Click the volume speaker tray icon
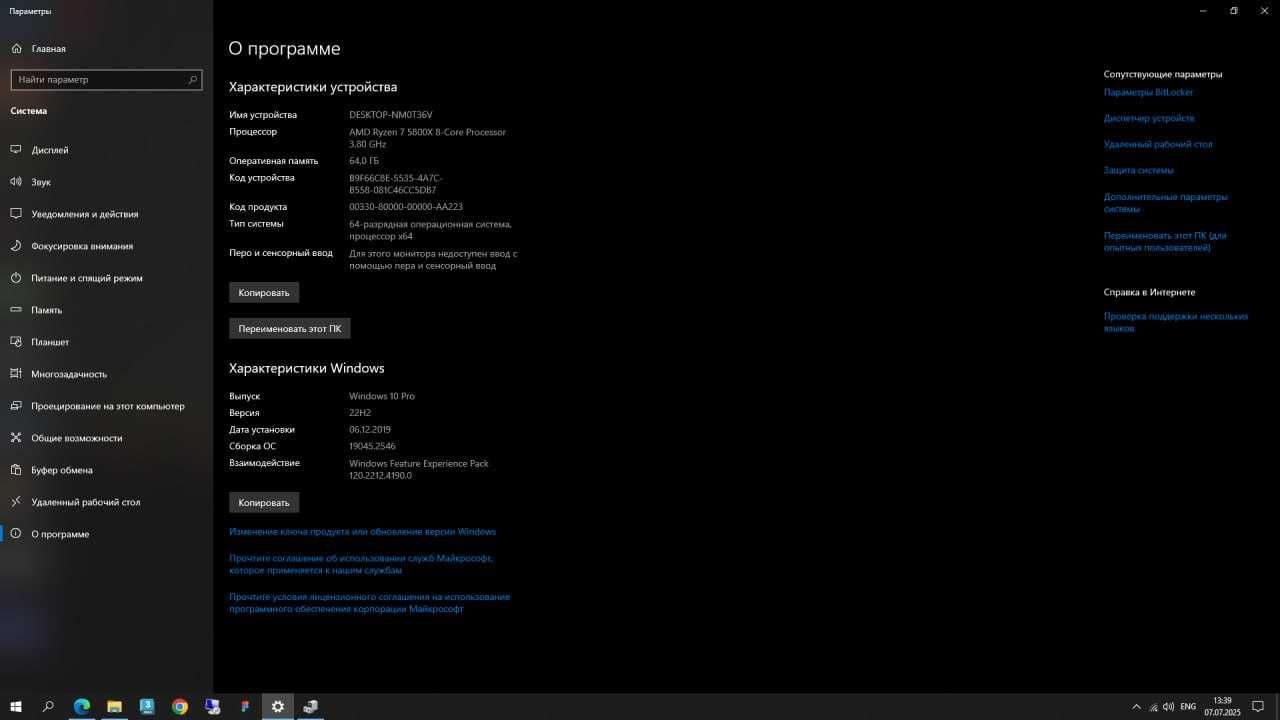 point(1169,707)
